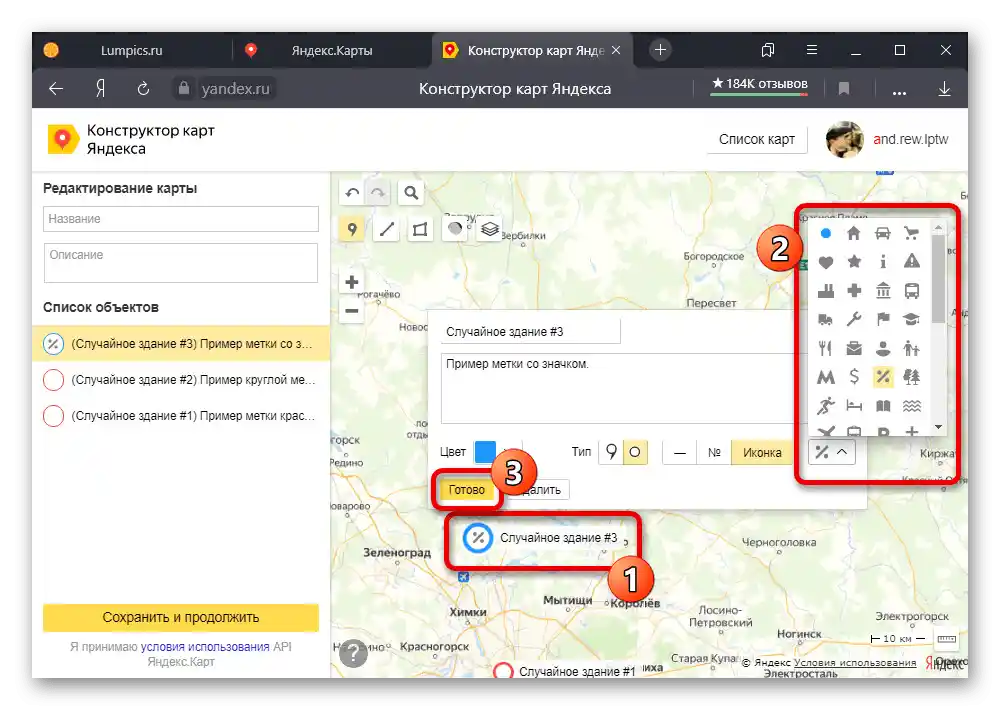Open the blue Цвет color swatch
Viewport: 1000px width, 710px height.
485,452
